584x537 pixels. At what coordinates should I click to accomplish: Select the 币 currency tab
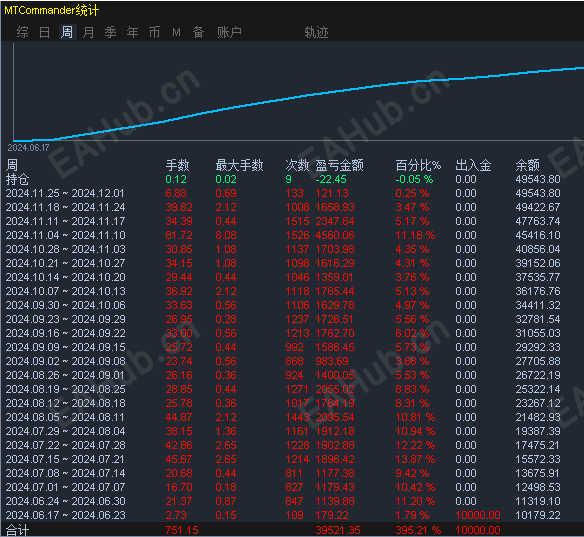click(154, 32)
